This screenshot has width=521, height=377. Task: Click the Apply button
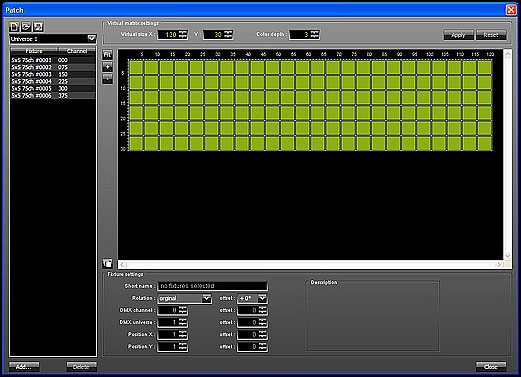[x=458, y=35]
